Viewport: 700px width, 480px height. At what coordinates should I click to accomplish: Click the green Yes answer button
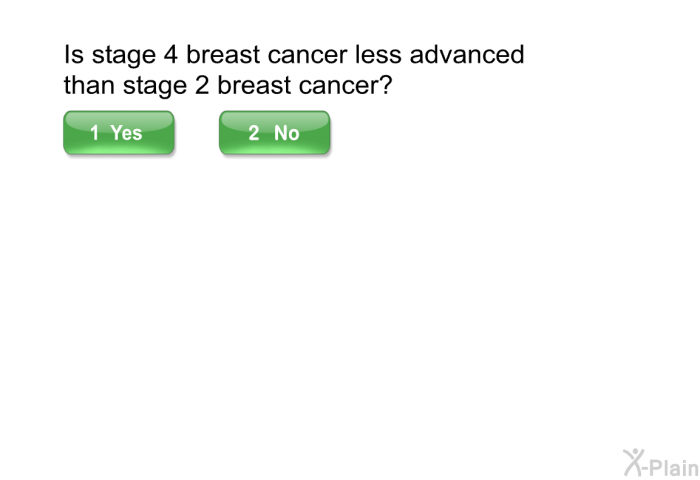[118, 132]
